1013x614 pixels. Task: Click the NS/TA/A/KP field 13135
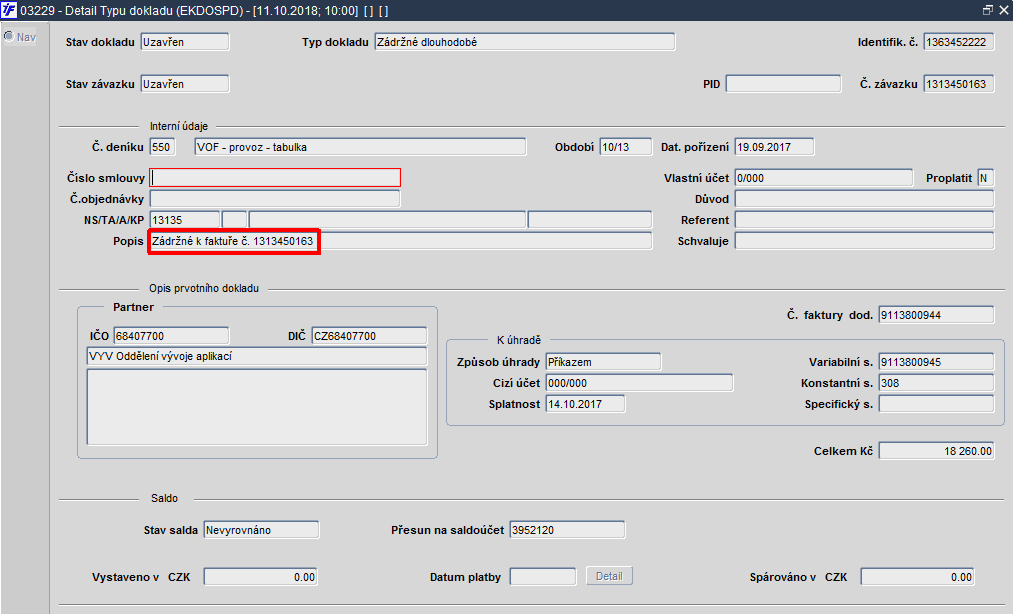[x=185, y=220]
